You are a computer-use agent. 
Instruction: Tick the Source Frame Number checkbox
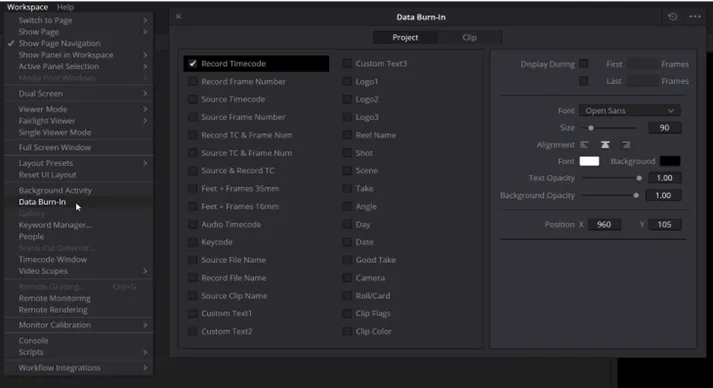coord(192,117)
